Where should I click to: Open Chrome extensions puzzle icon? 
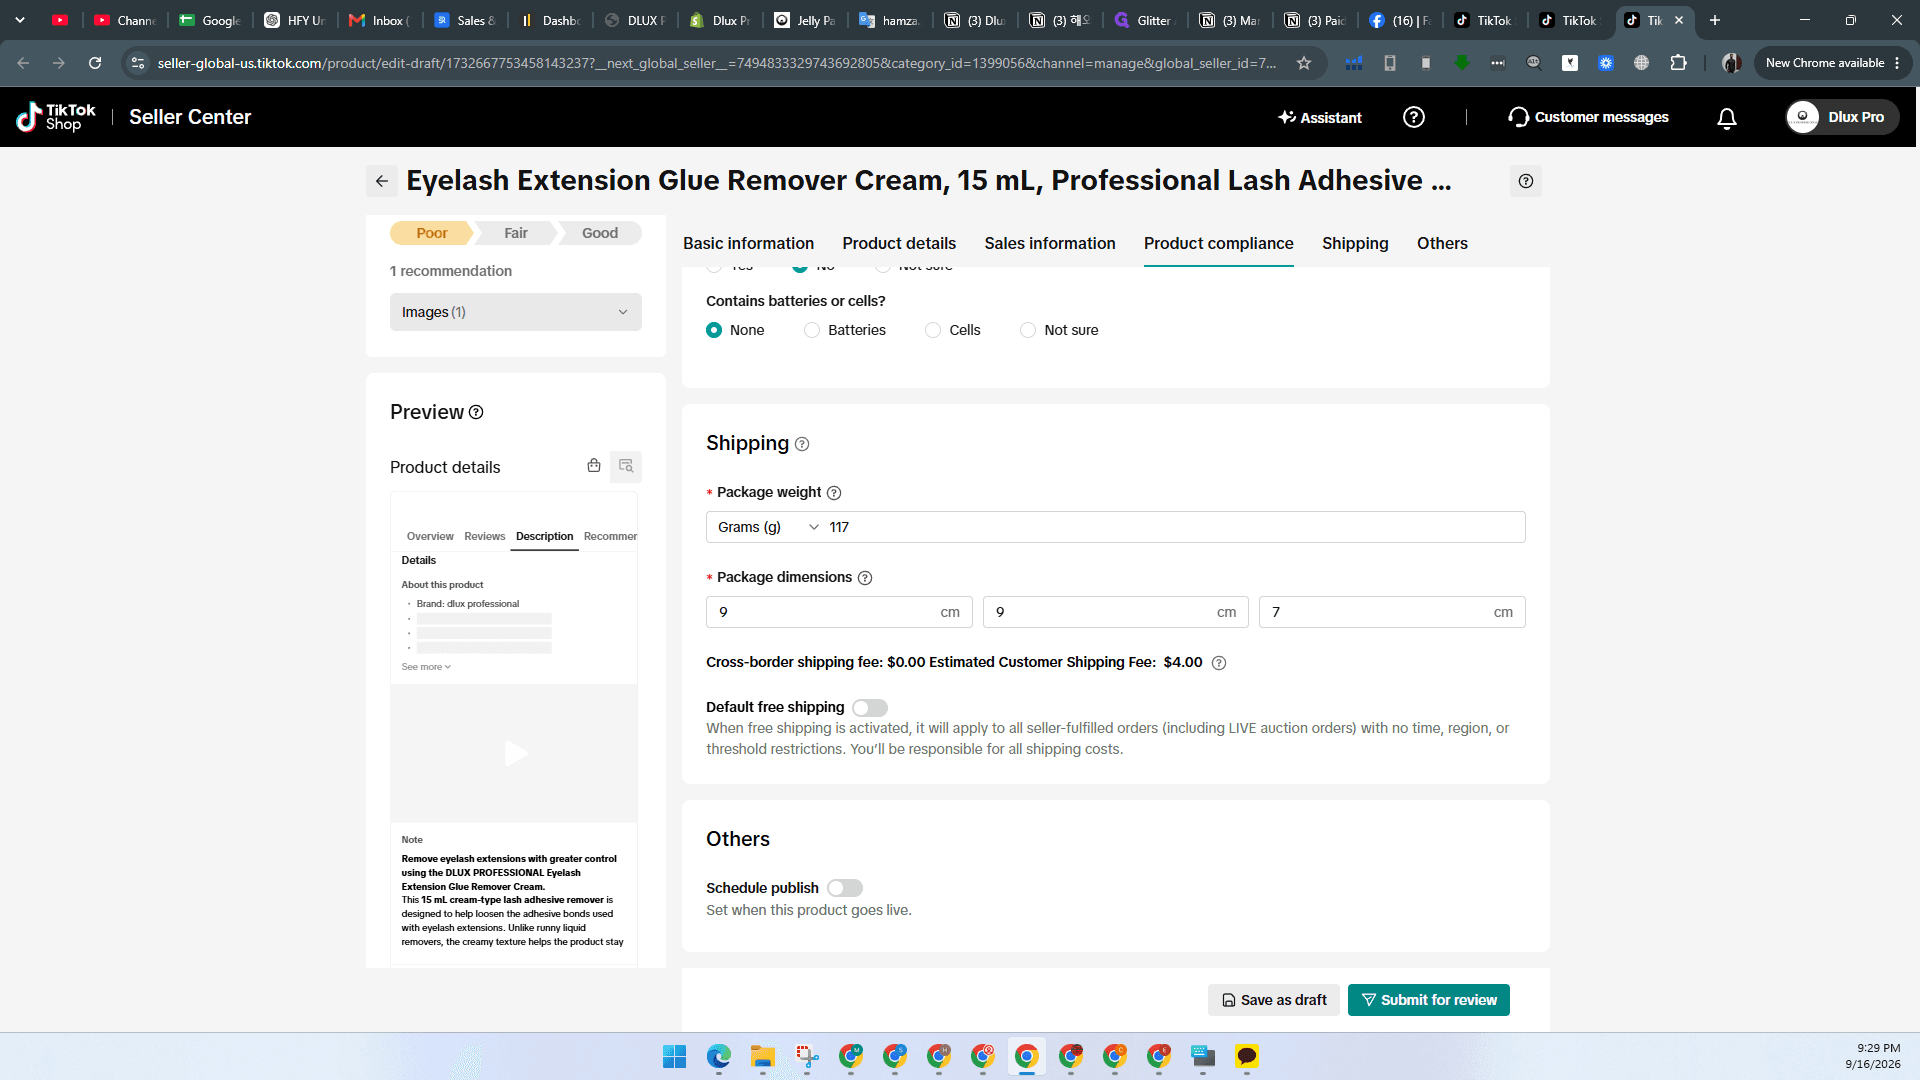(x=1678, y=63)
